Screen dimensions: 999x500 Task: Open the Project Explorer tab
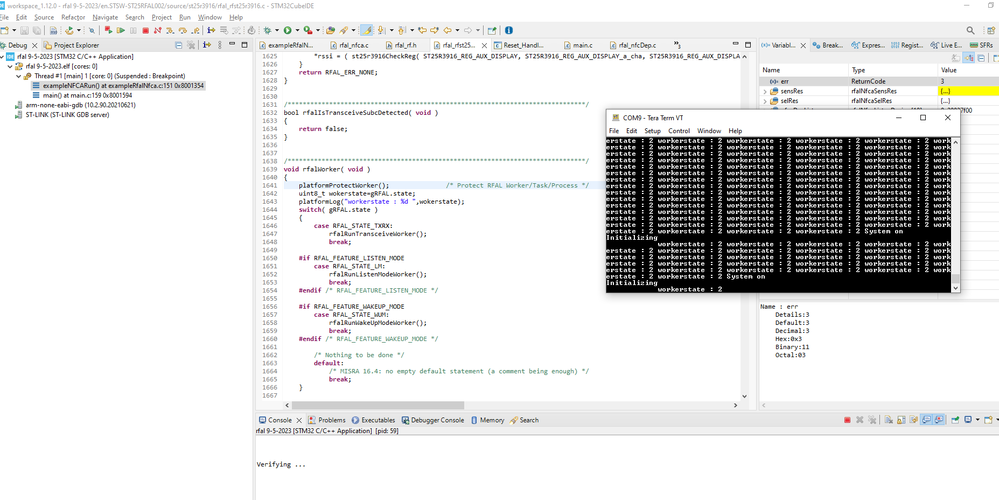(71, 45)
